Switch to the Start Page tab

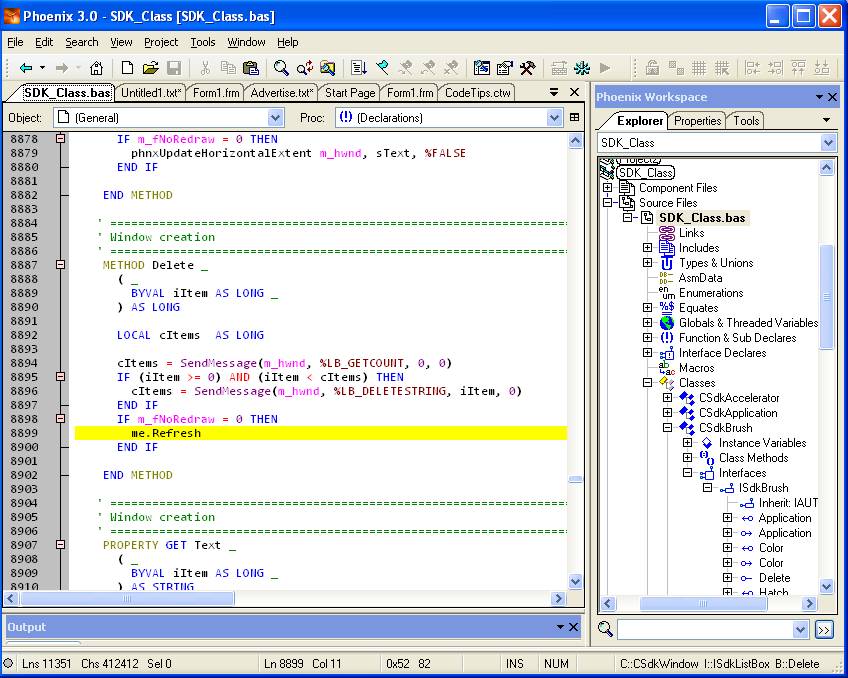tap(350, 93)
